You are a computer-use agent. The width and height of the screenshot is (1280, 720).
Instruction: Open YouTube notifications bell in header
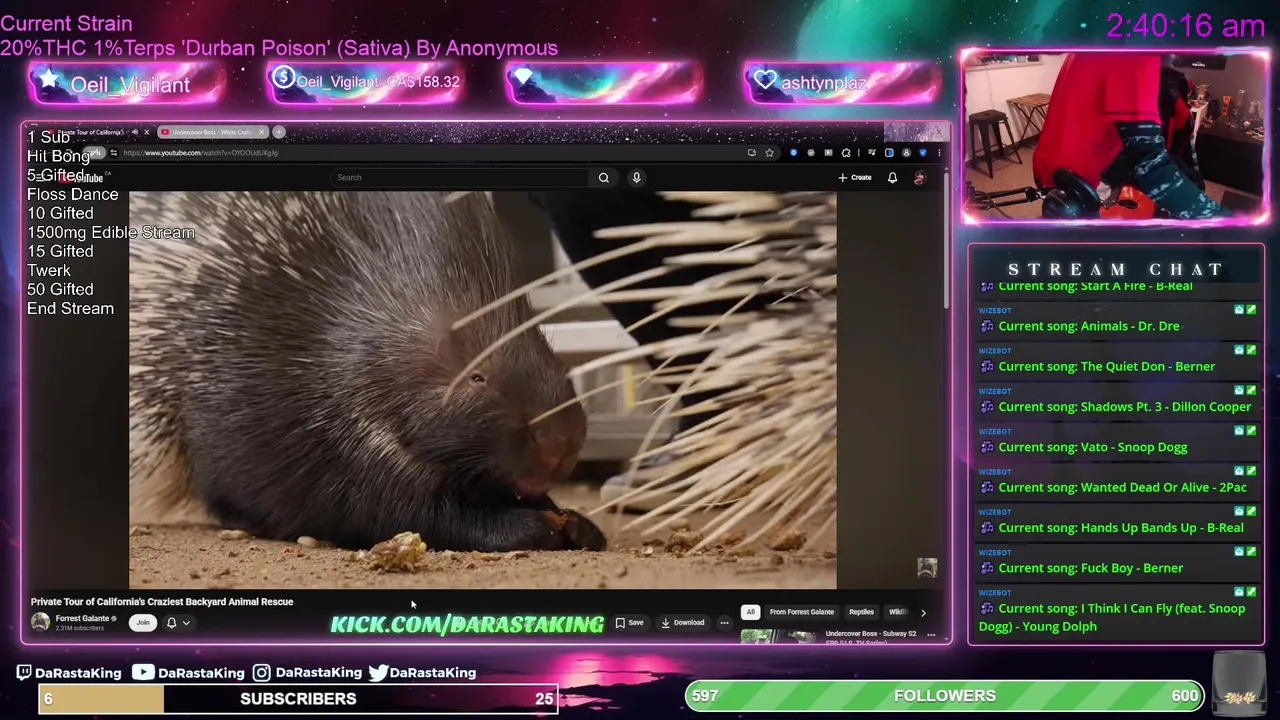892,177
